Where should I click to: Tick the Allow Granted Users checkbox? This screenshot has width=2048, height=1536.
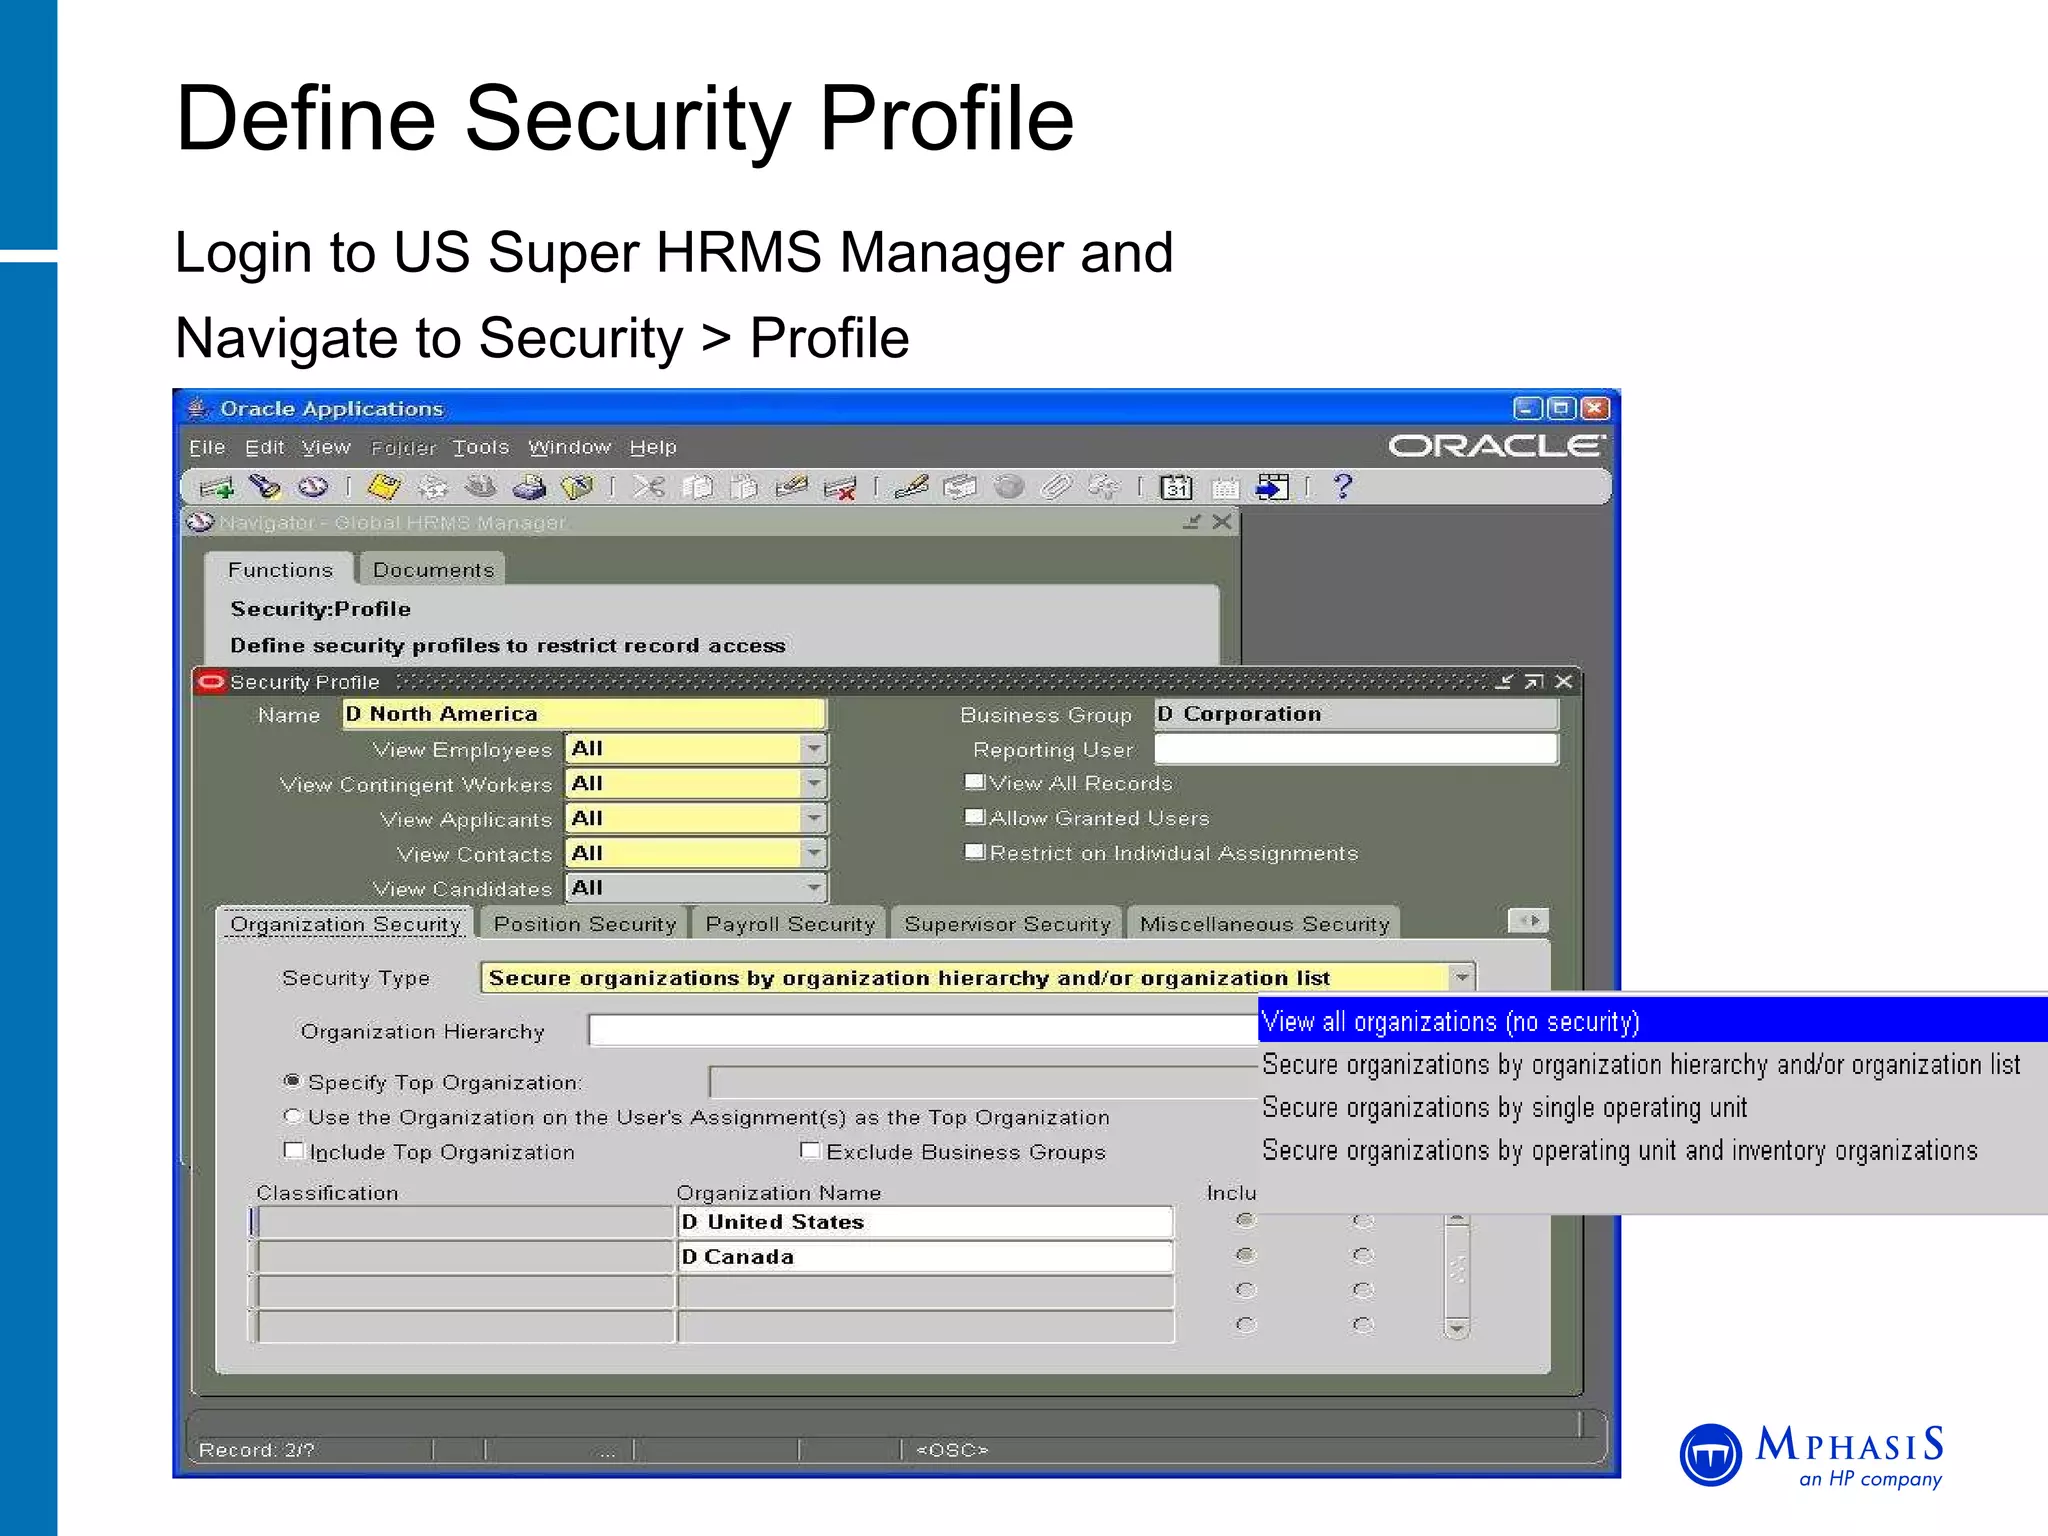975,817
